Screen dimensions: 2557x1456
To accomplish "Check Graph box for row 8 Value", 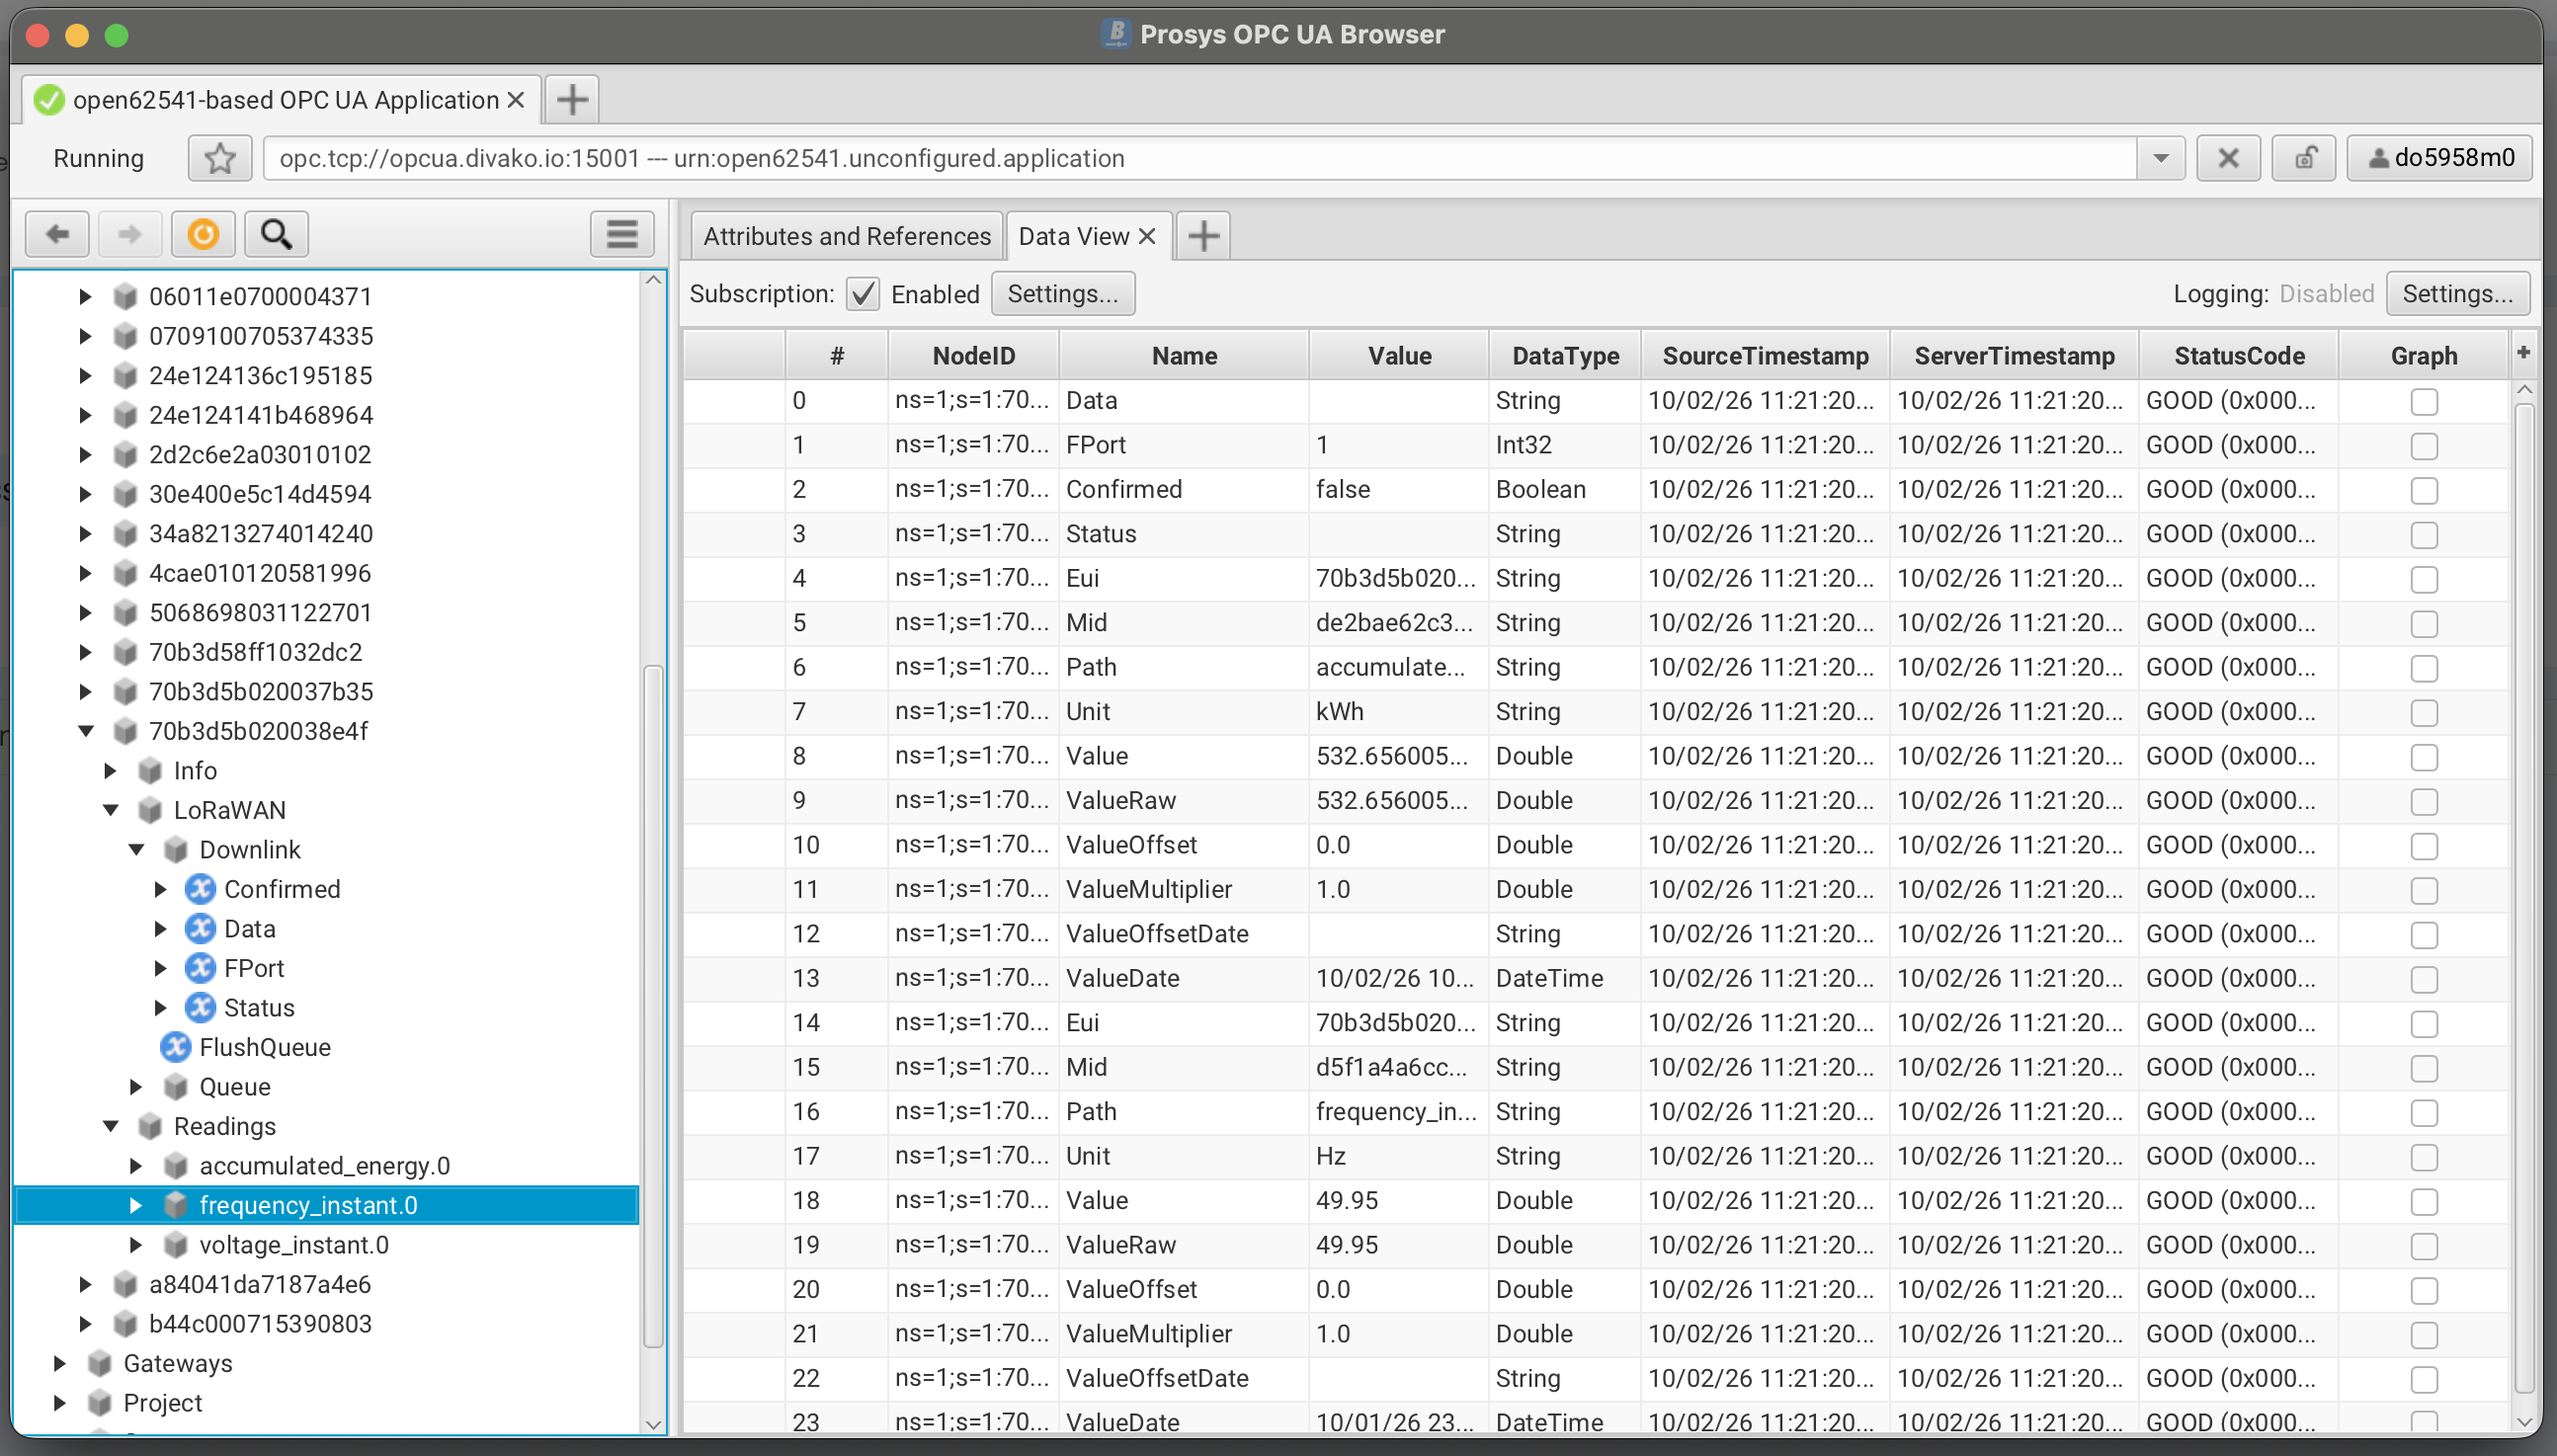I will click(x=2424, y=757).
